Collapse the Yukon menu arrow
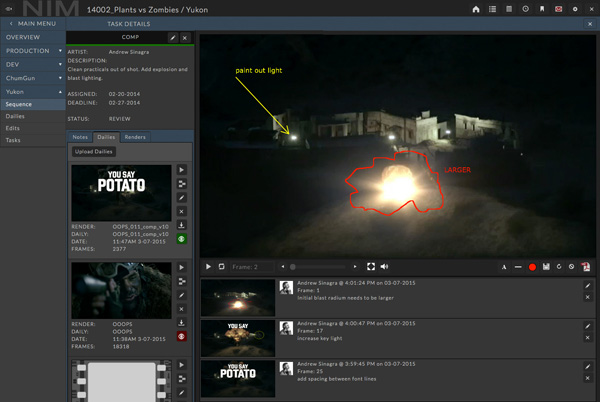Viewport: 600px width, 402px height. pyautogui.click(x=60, y=92)
